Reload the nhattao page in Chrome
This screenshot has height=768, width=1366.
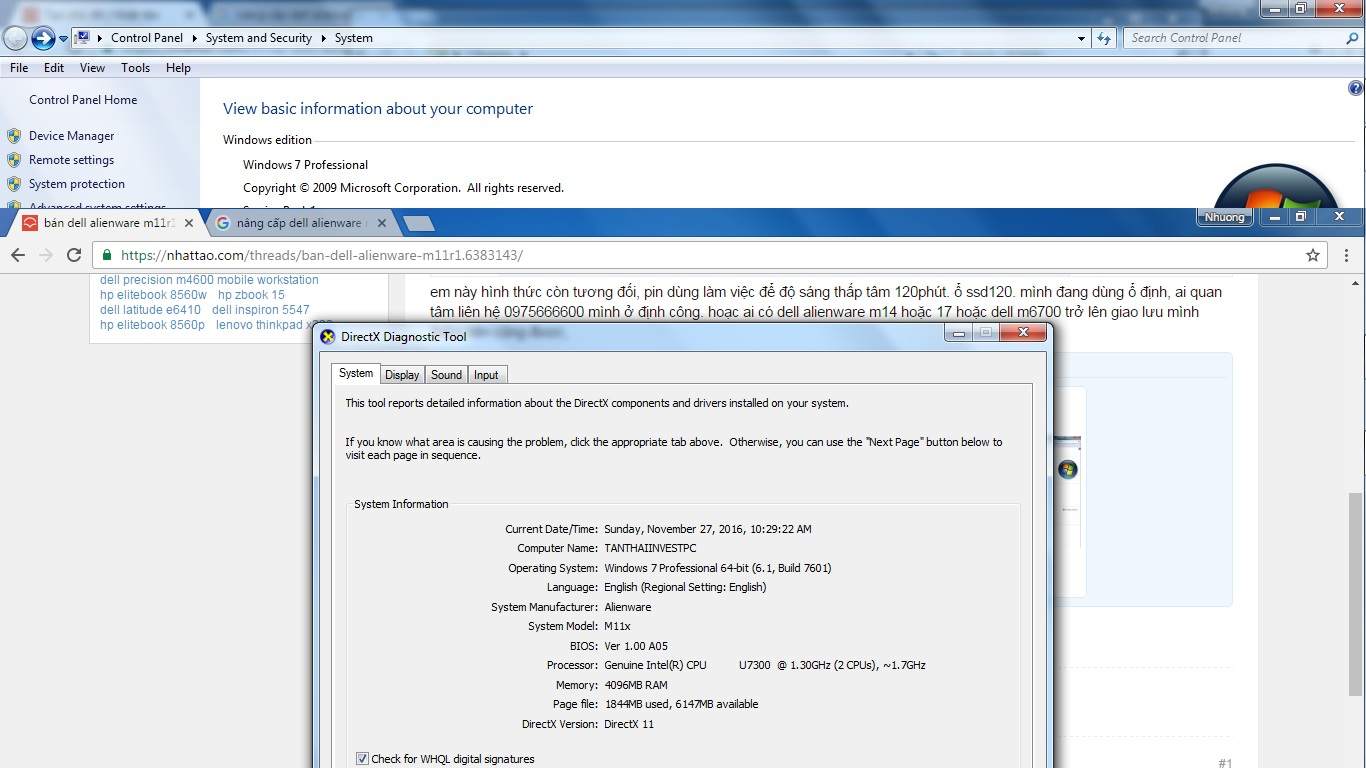pos(73,255)
